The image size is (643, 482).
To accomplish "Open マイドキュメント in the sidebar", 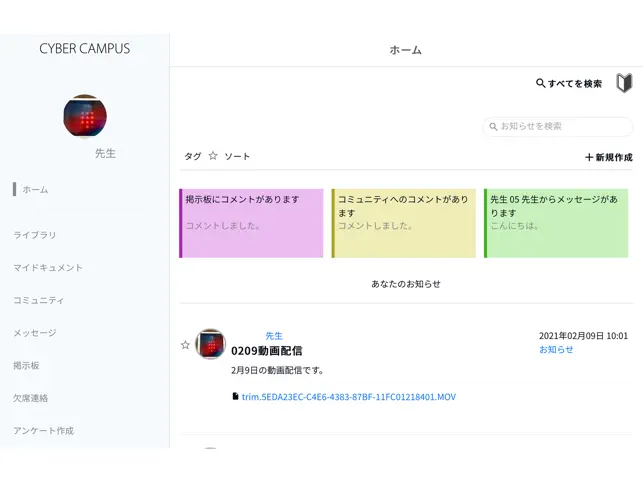I will click(48, 268).
